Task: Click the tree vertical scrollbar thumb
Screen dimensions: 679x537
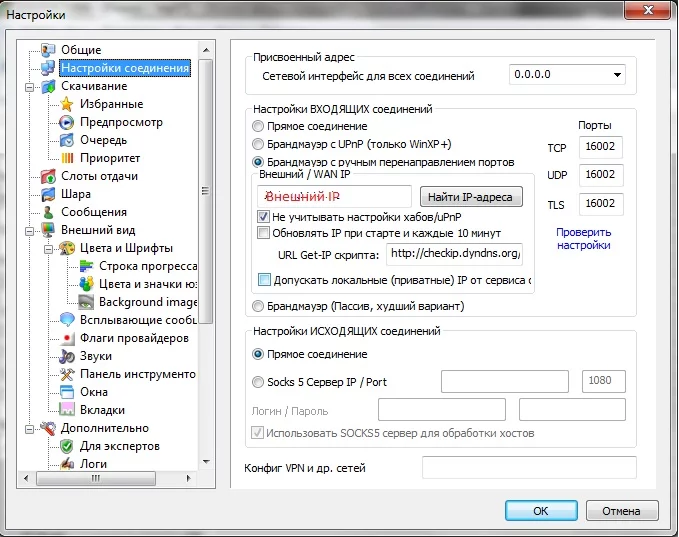Action: (x=206, y=191)
